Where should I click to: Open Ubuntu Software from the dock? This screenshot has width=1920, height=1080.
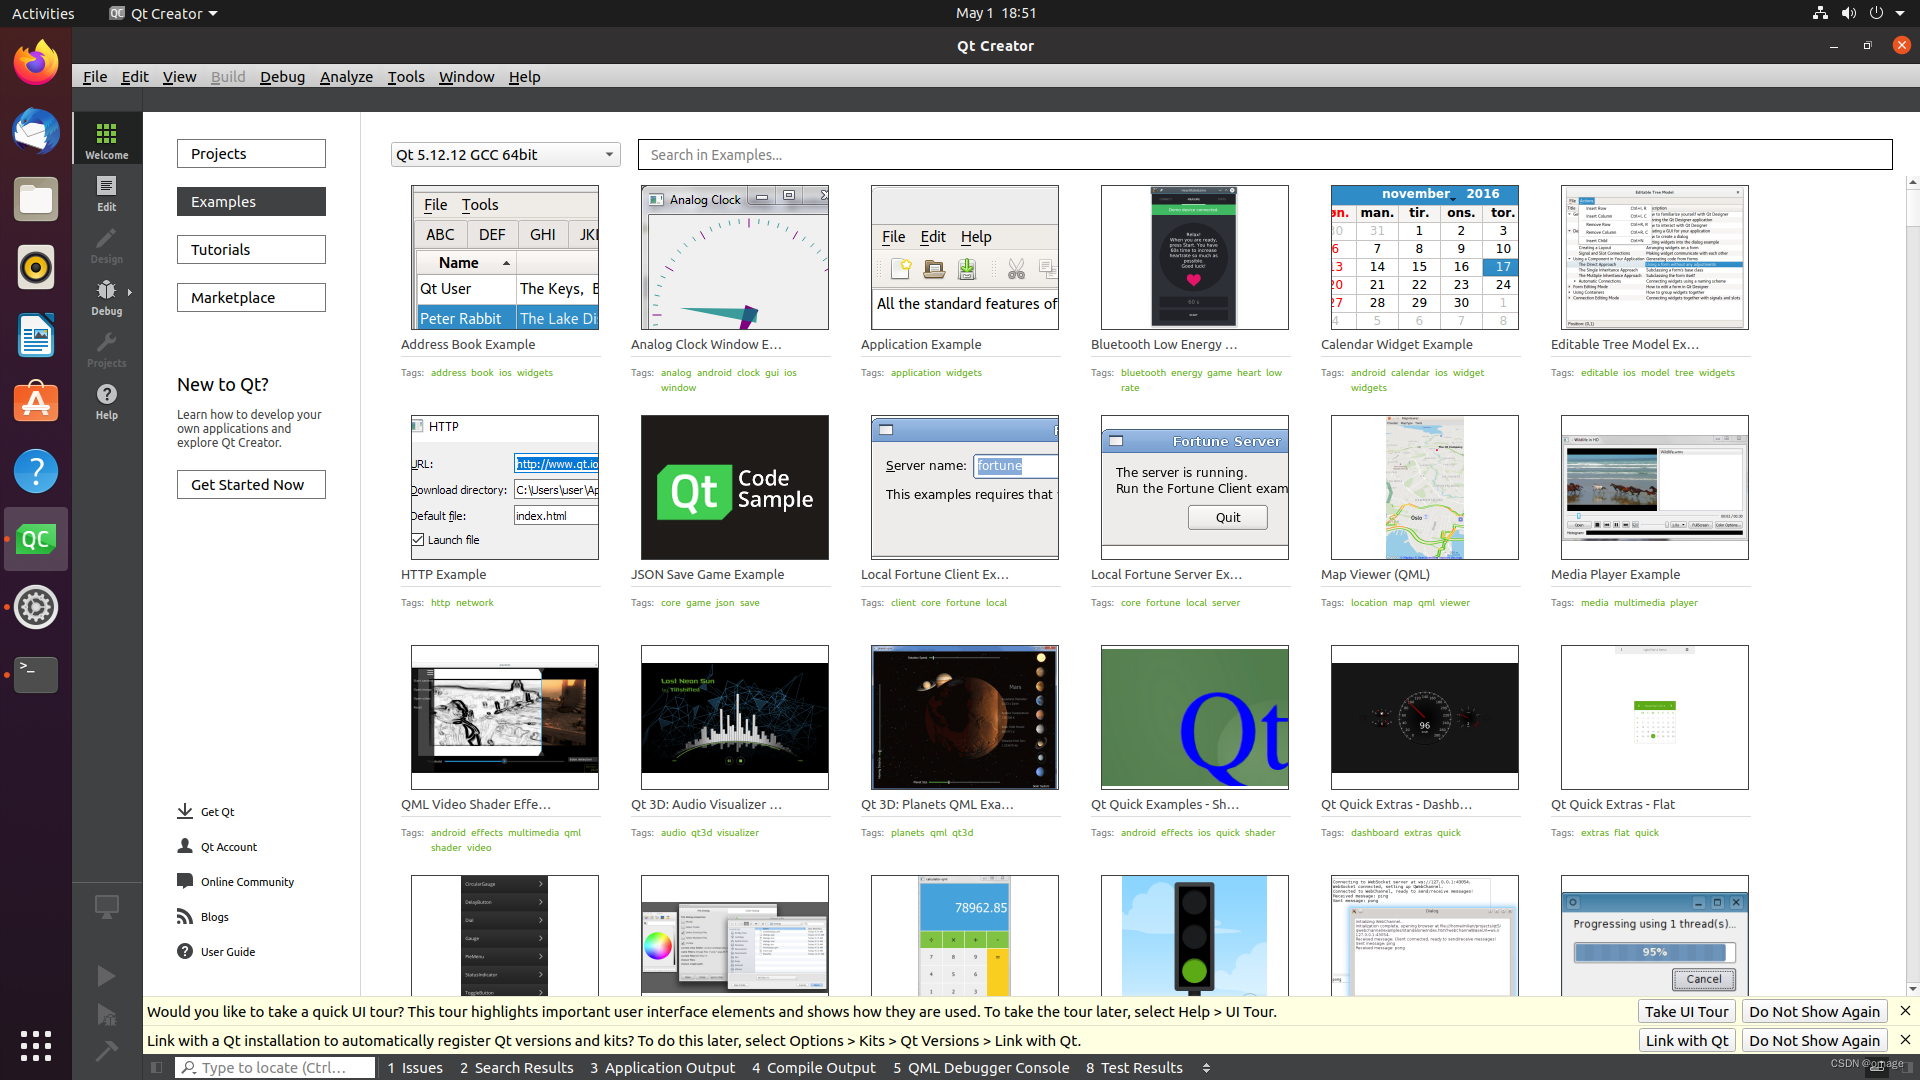click(x=36, y=402)
